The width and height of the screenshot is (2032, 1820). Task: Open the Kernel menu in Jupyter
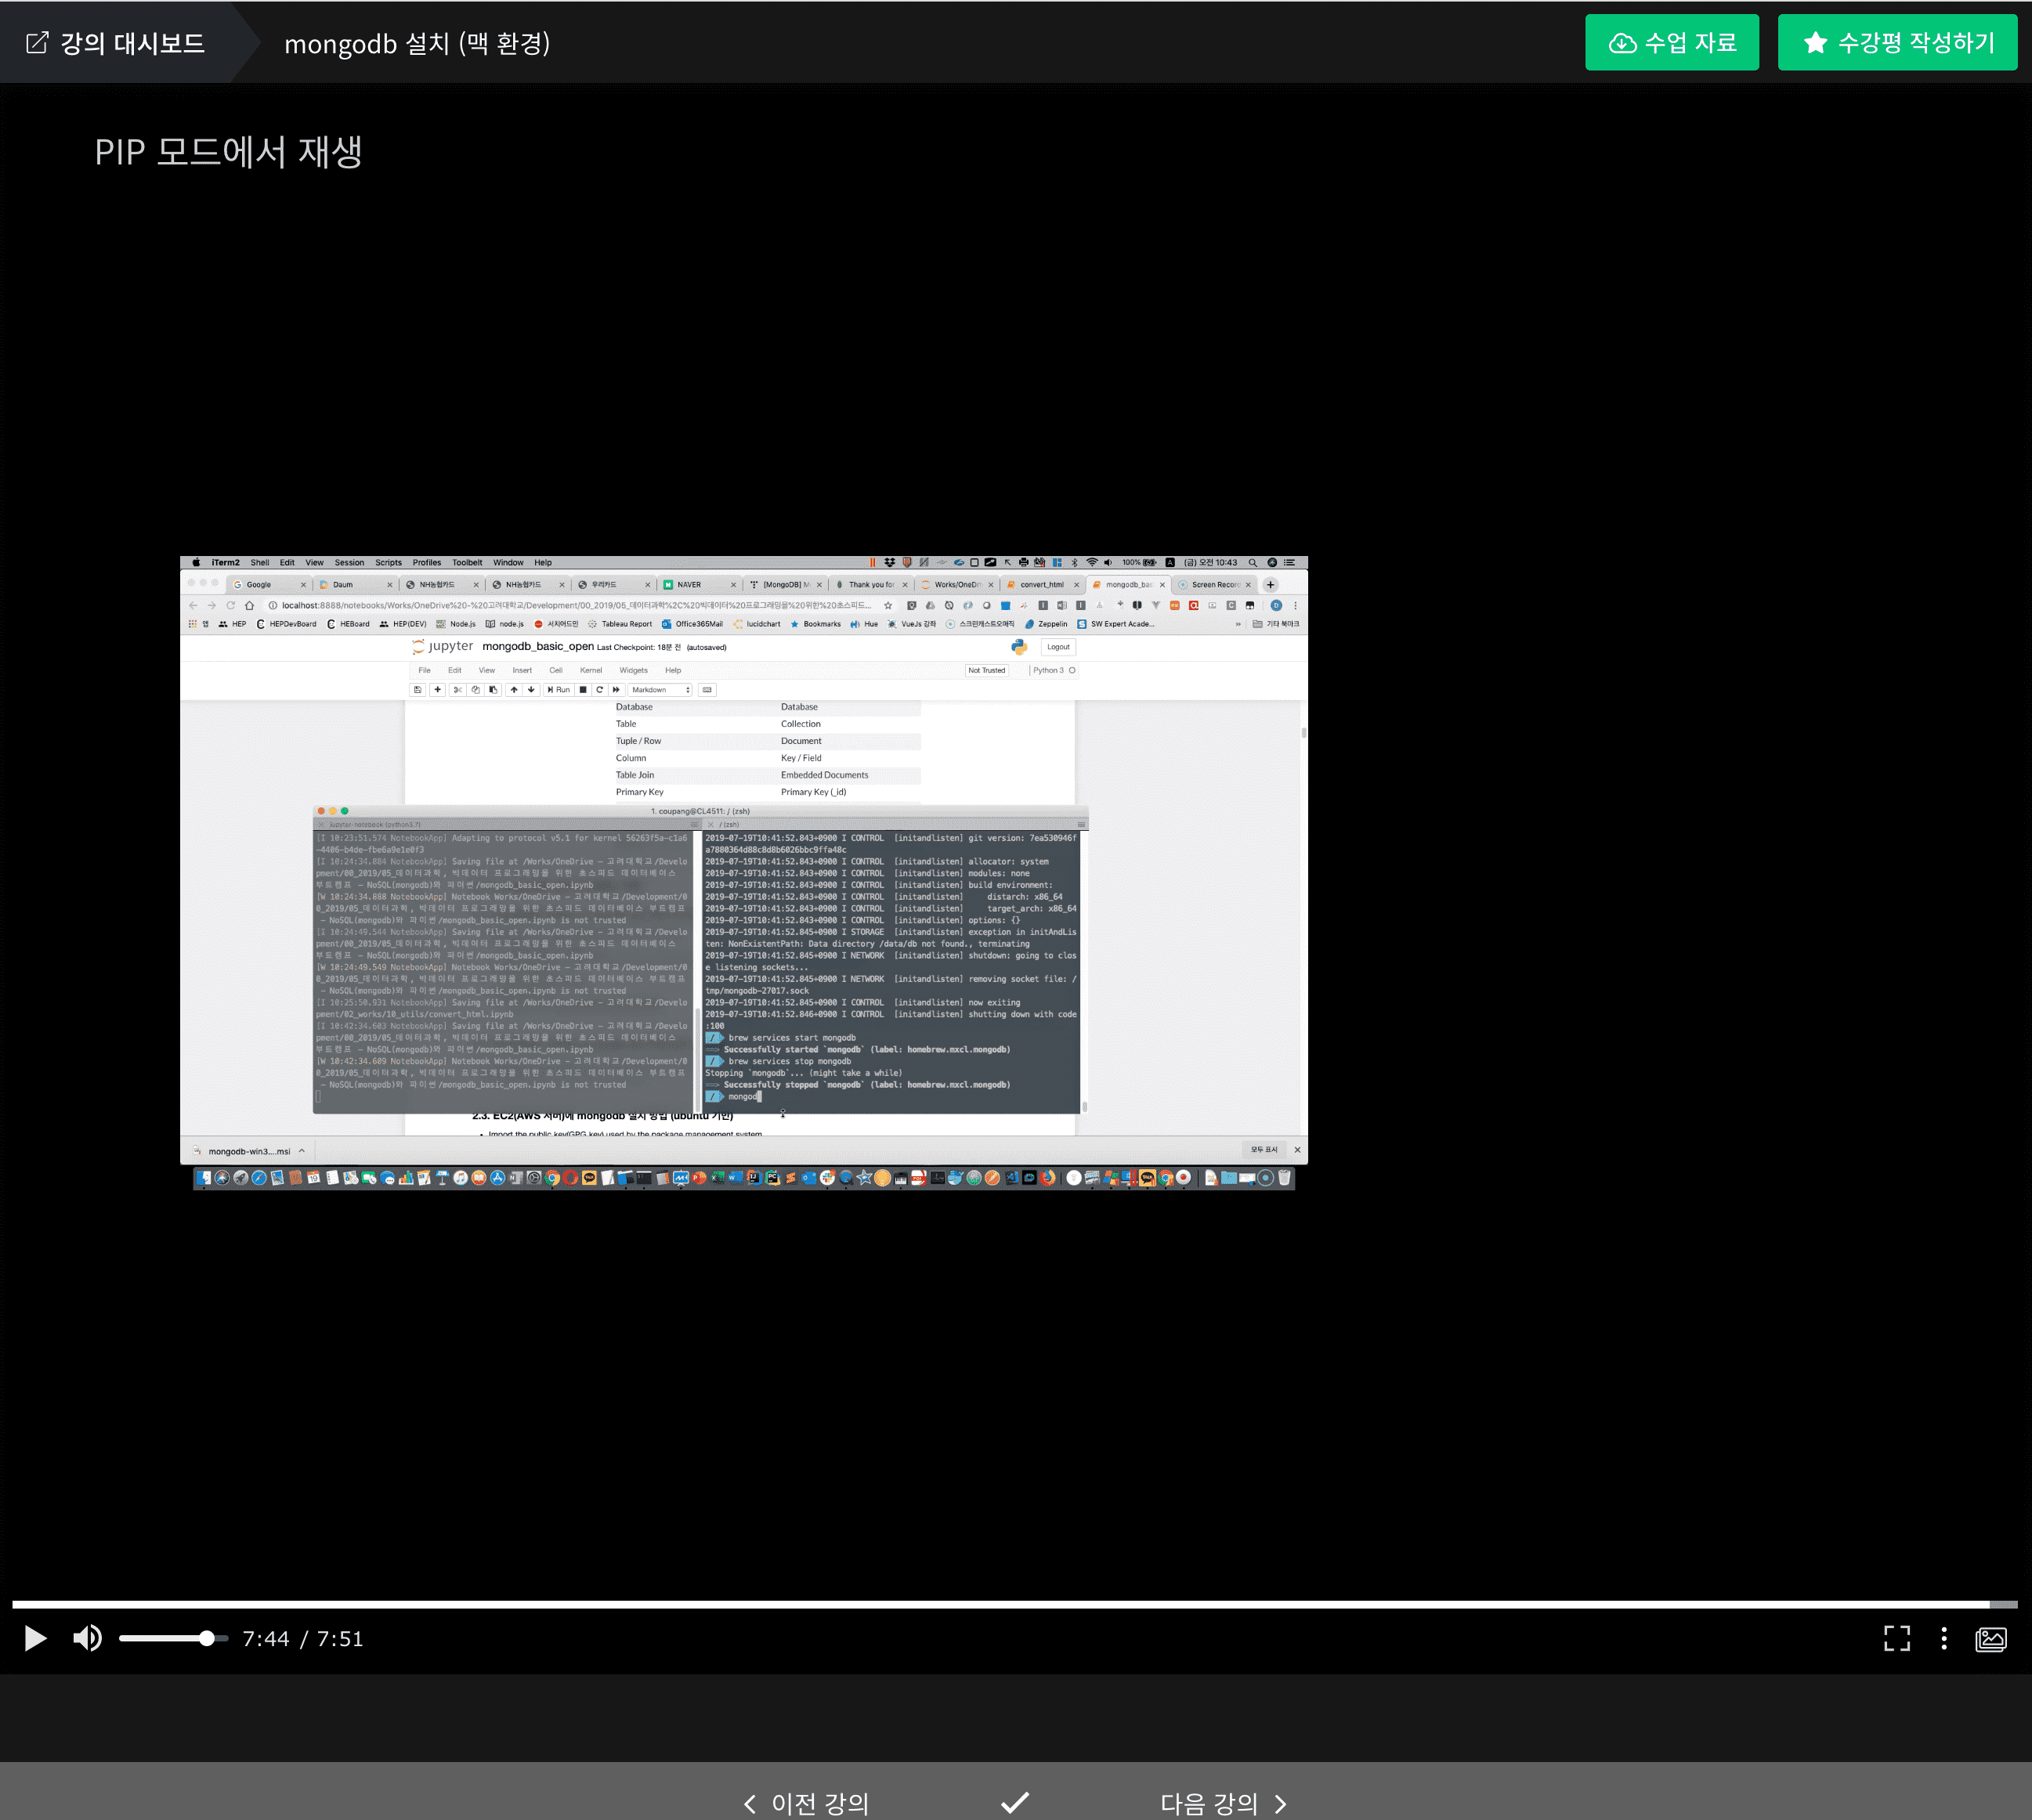click(x=590, y=670)
